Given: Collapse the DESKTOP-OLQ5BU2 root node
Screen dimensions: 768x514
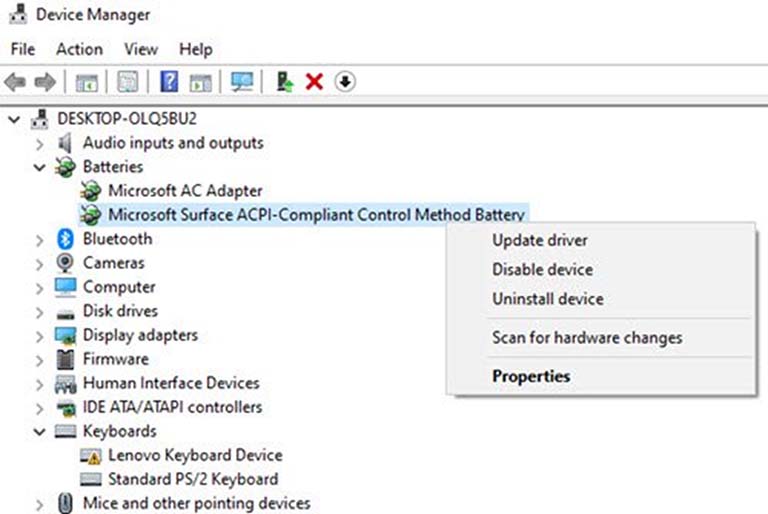Looking at the screenshot, I should coord(14,119).
